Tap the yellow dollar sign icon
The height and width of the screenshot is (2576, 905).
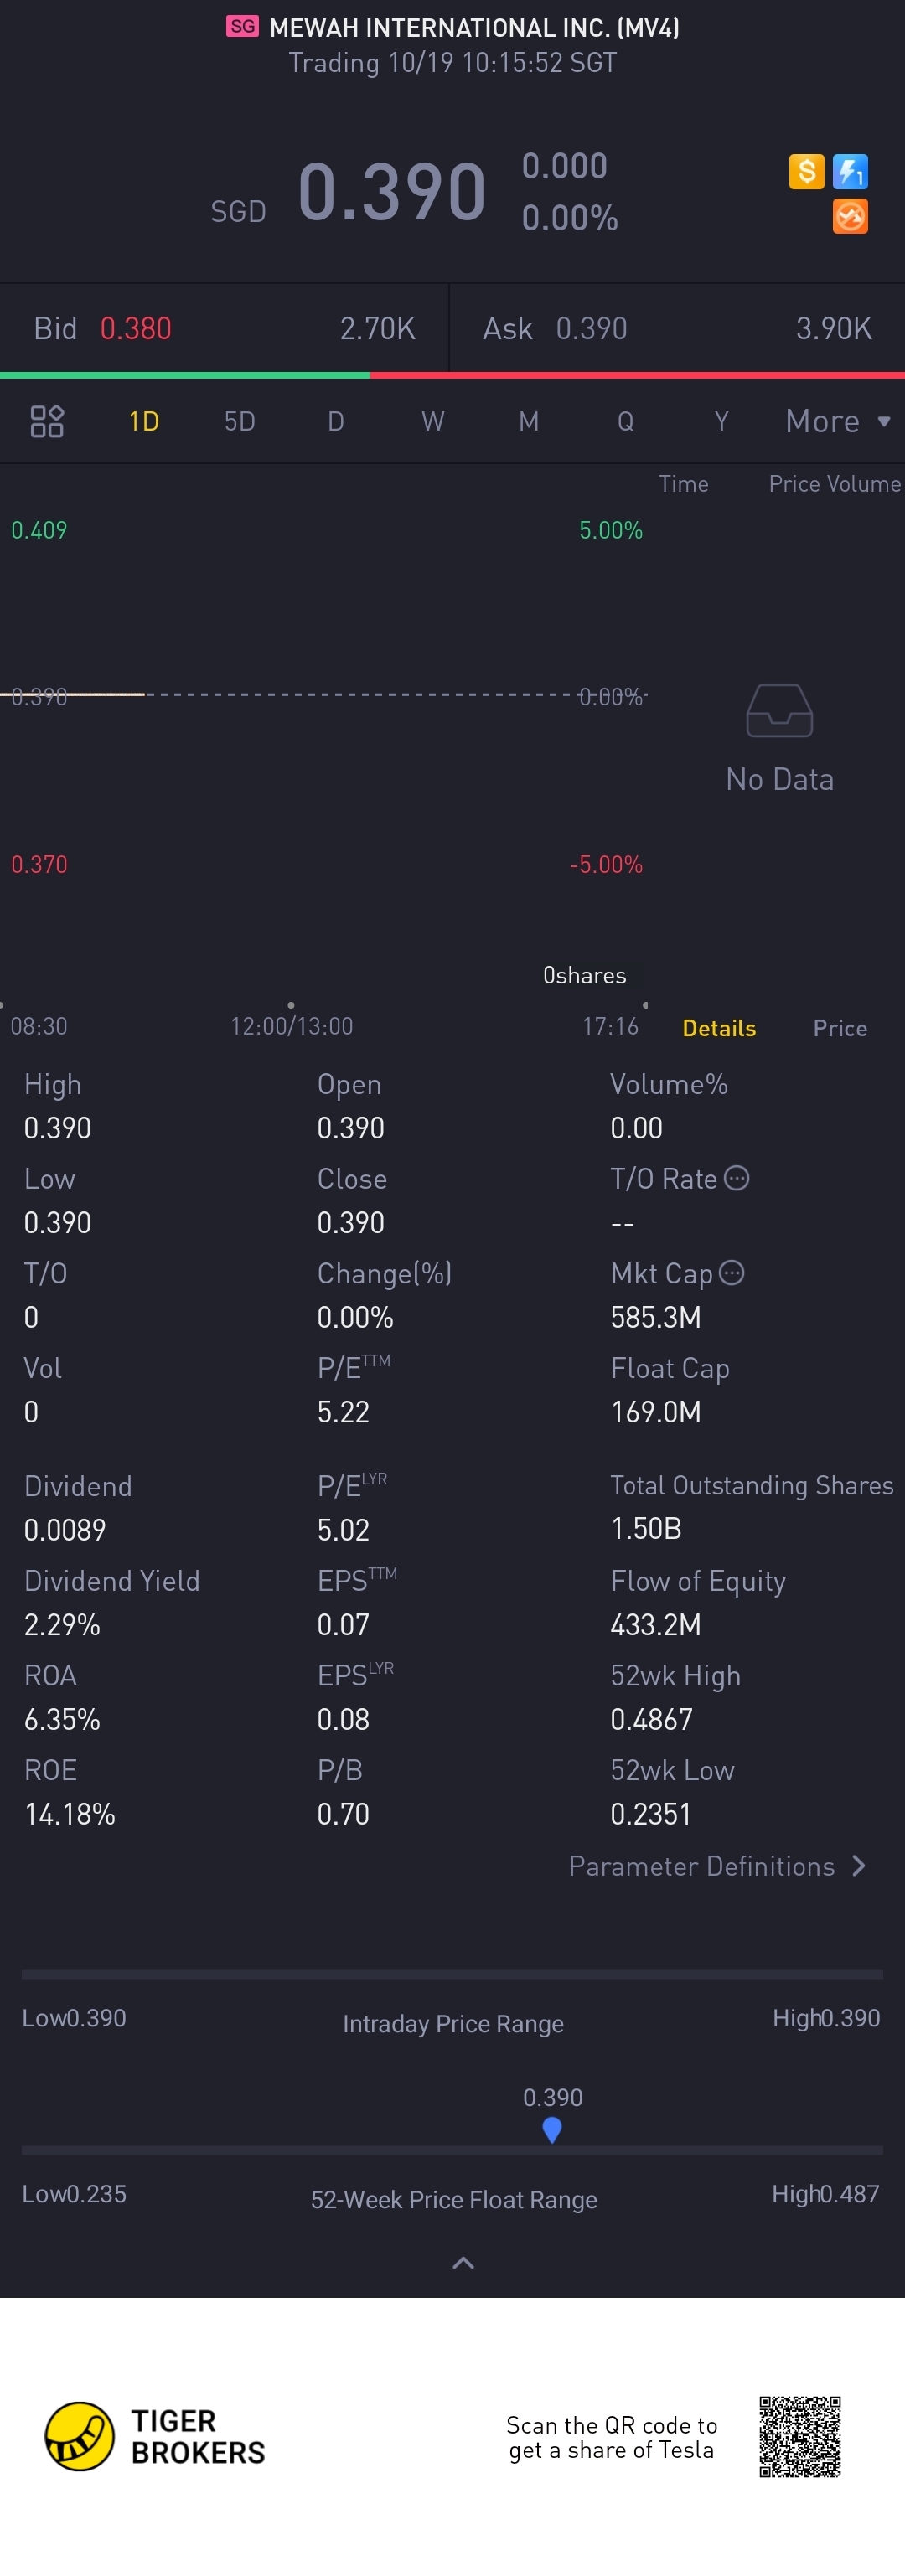(806, 171)
